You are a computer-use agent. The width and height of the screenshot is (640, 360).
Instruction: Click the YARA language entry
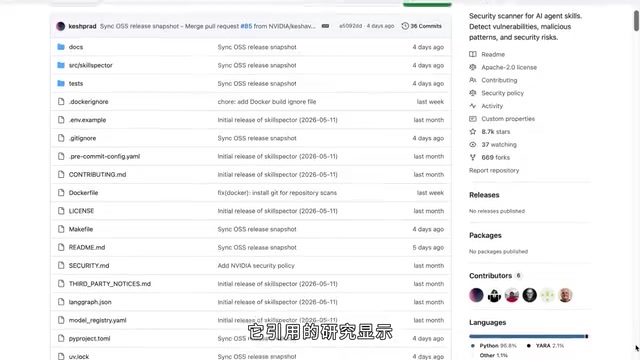545,346
